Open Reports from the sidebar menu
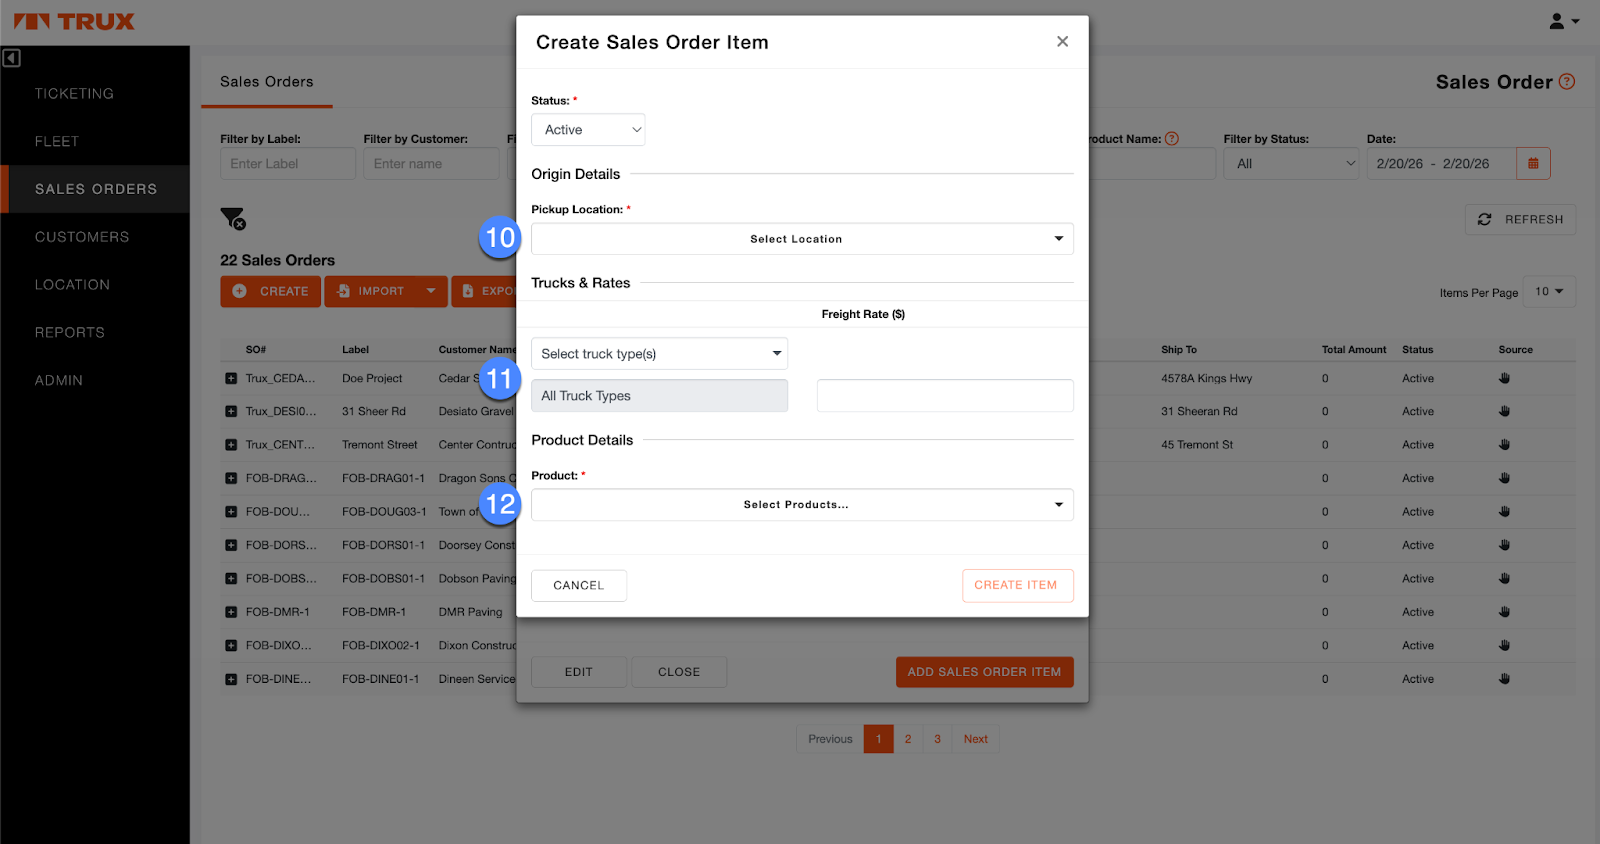This screenshot has height=844, width=1600. click(x=70, y=333)
